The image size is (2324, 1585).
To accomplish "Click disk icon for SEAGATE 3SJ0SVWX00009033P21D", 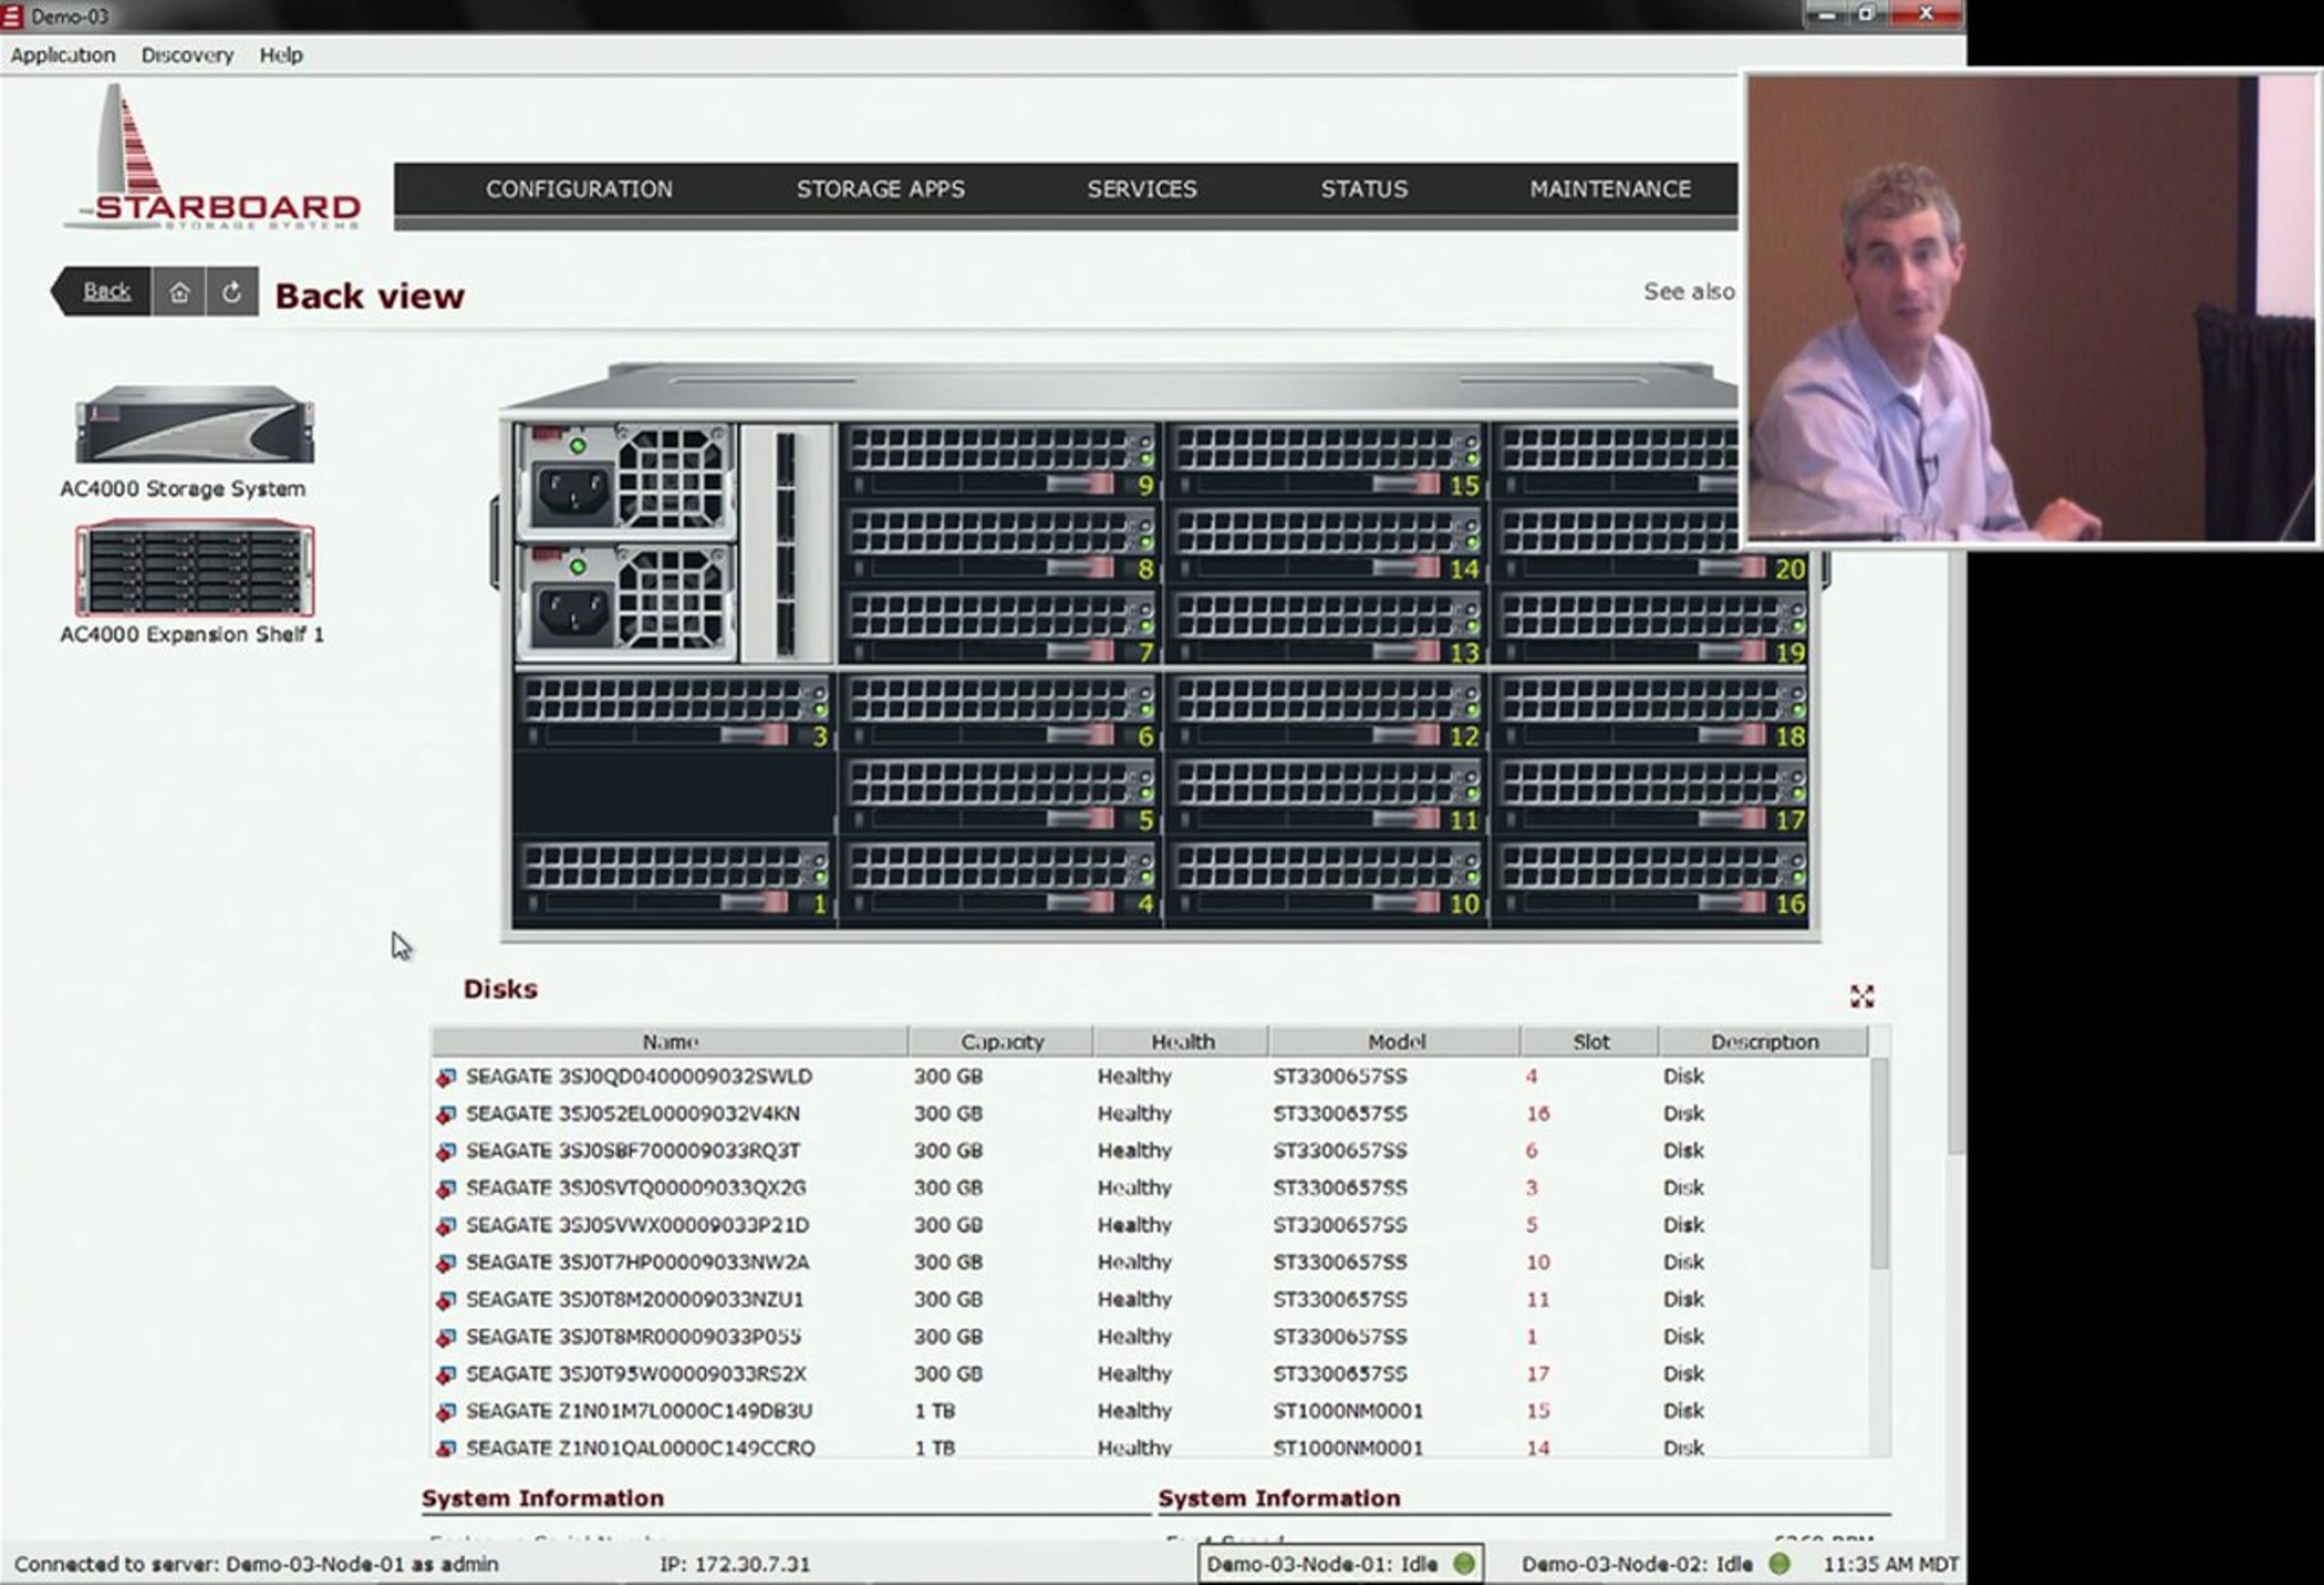I will (446, 1225).
